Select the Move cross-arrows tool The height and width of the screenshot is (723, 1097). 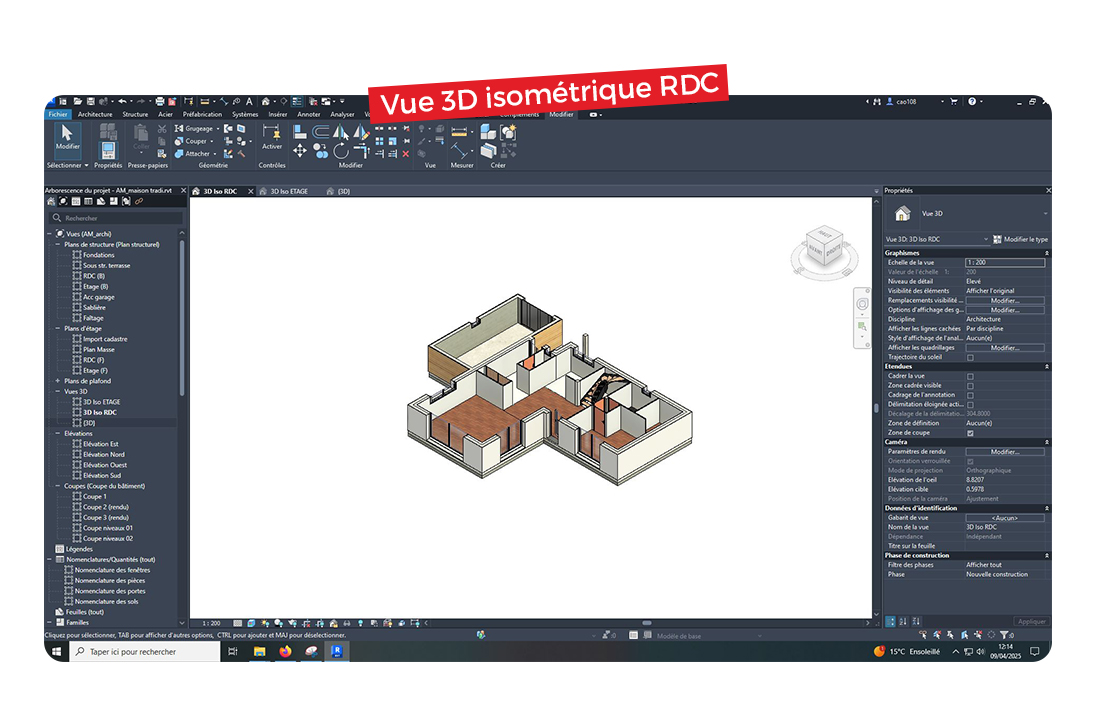pos(299,150)
